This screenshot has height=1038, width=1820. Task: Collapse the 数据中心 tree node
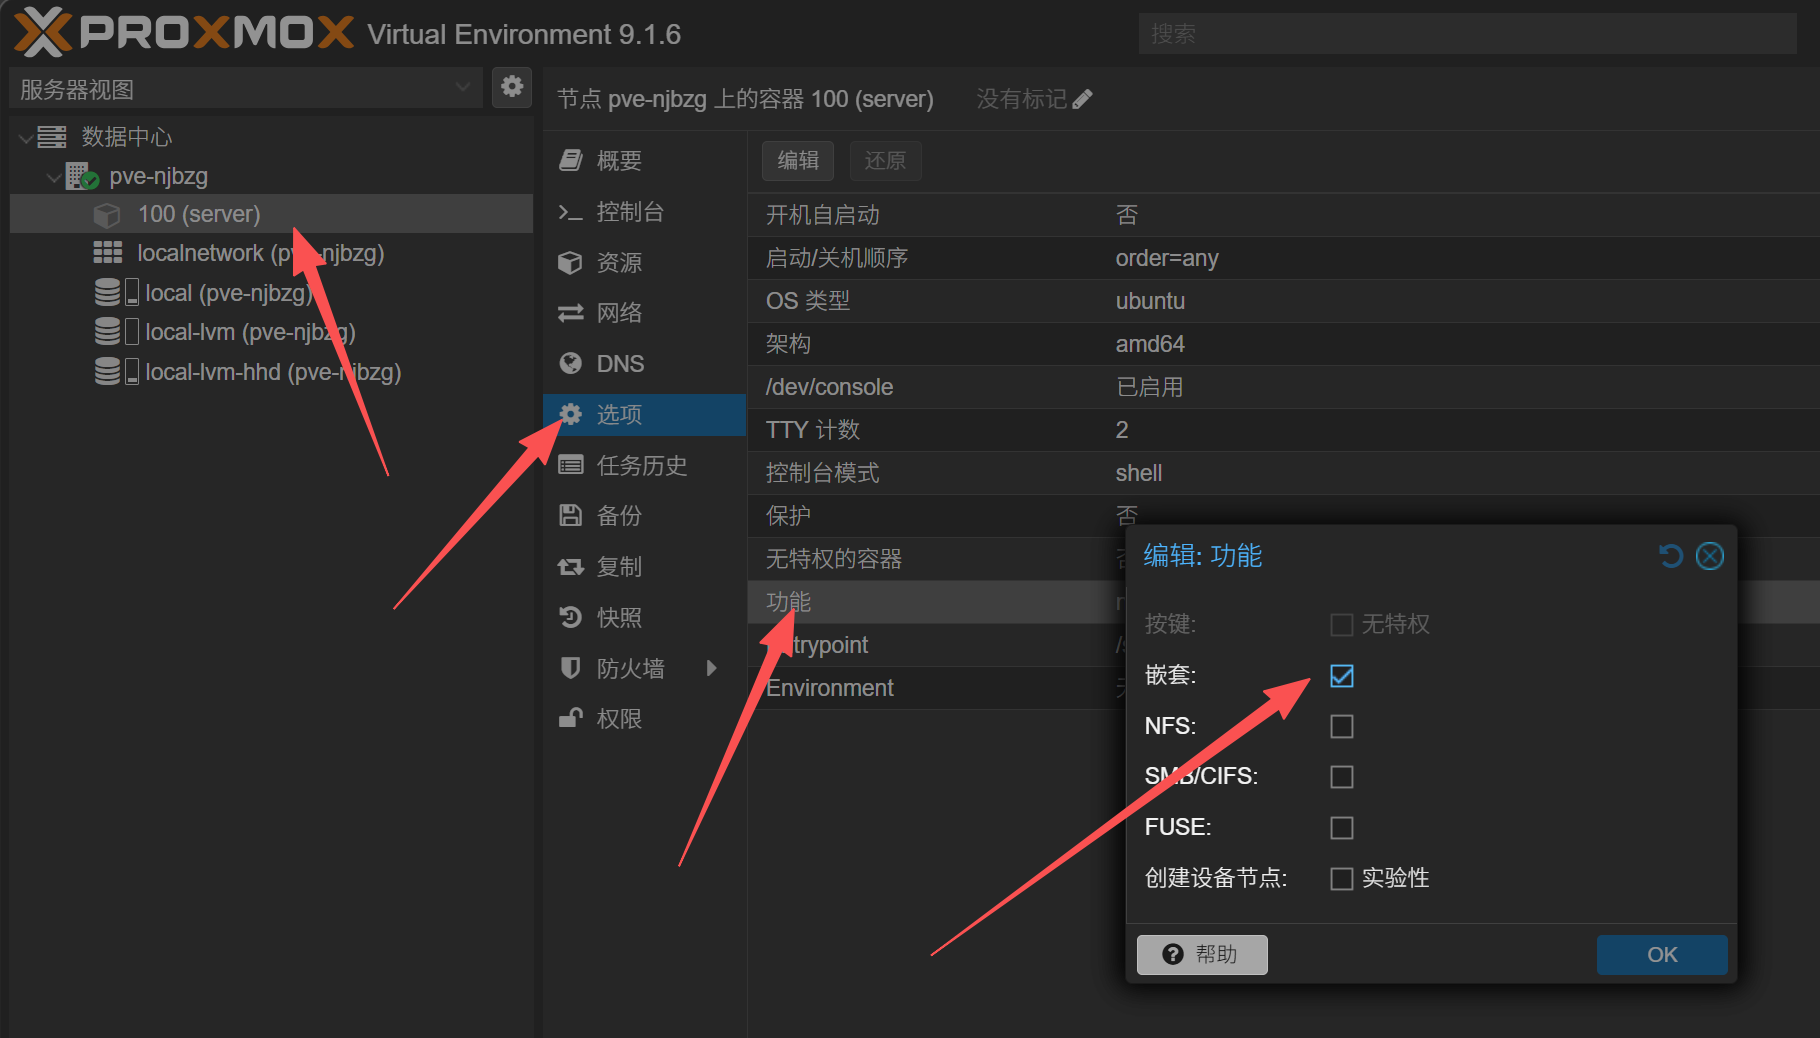[x=25, y=138]
